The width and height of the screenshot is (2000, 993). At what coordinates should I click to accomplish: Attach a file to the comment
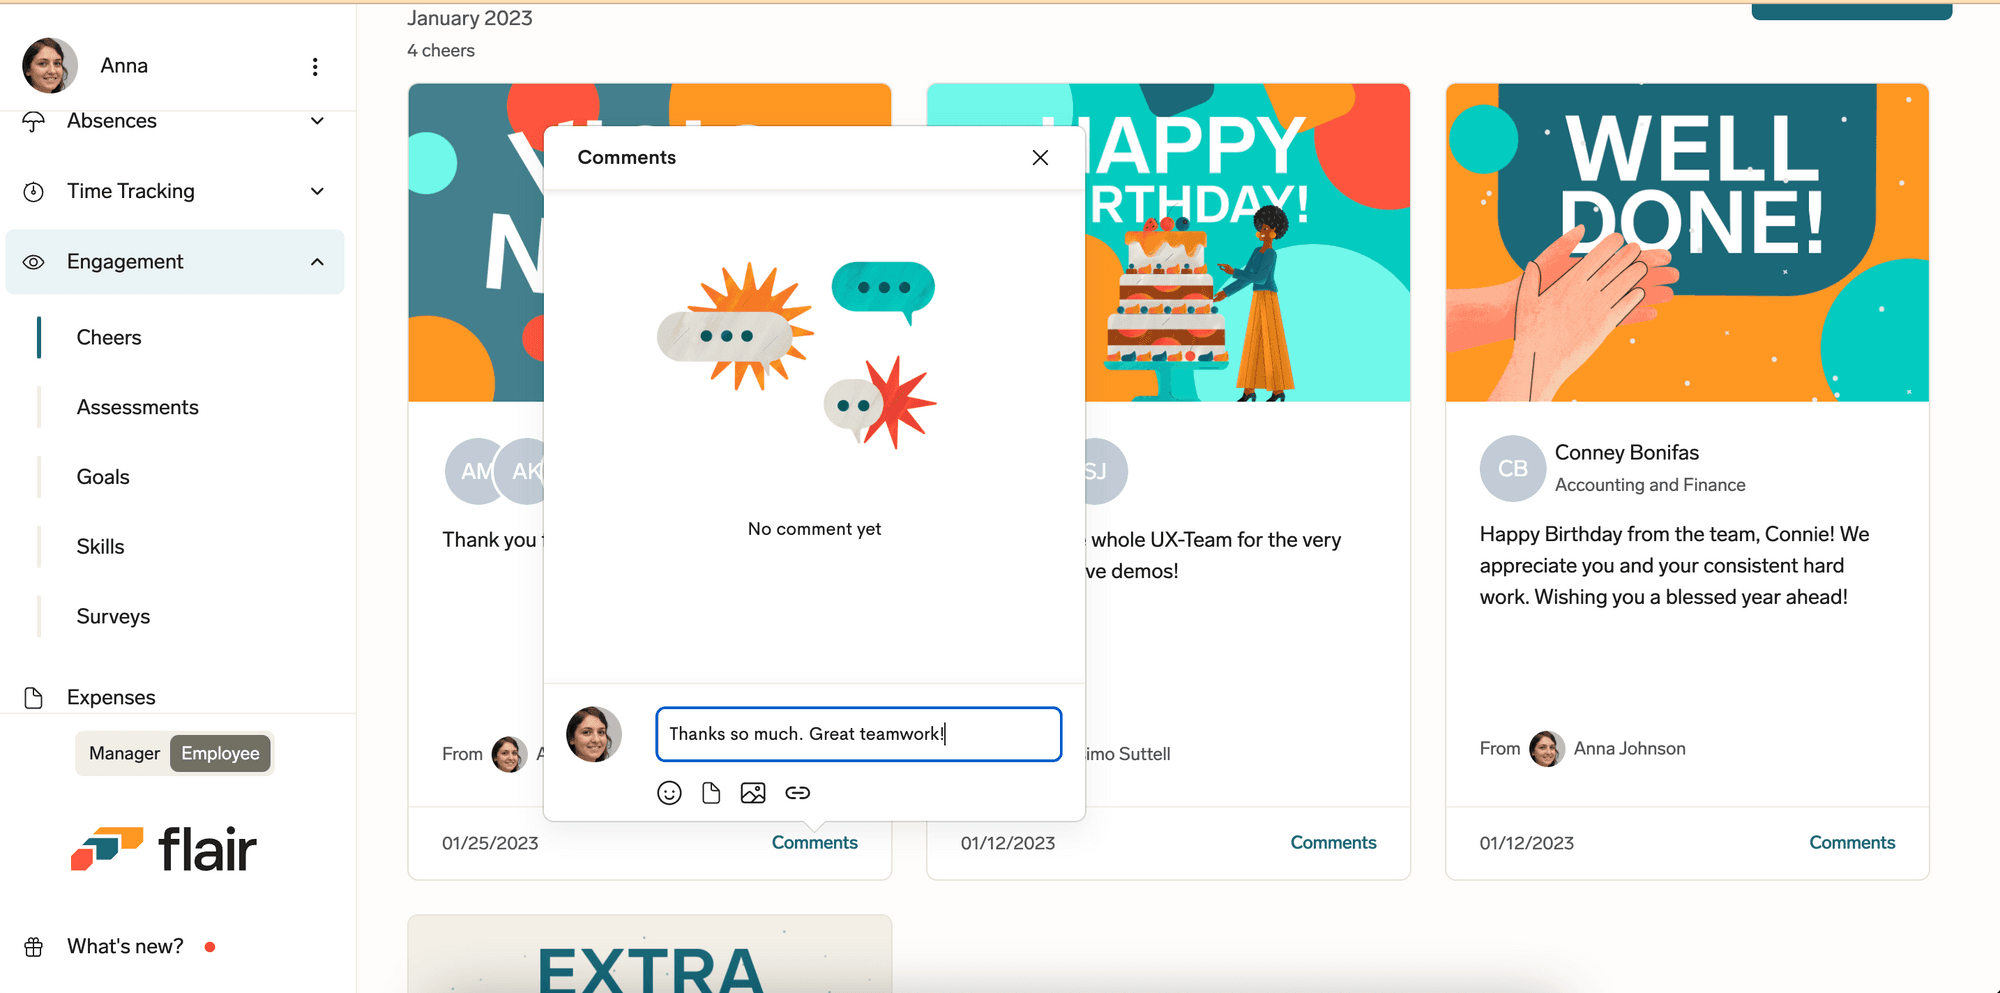tap(711, 793)
